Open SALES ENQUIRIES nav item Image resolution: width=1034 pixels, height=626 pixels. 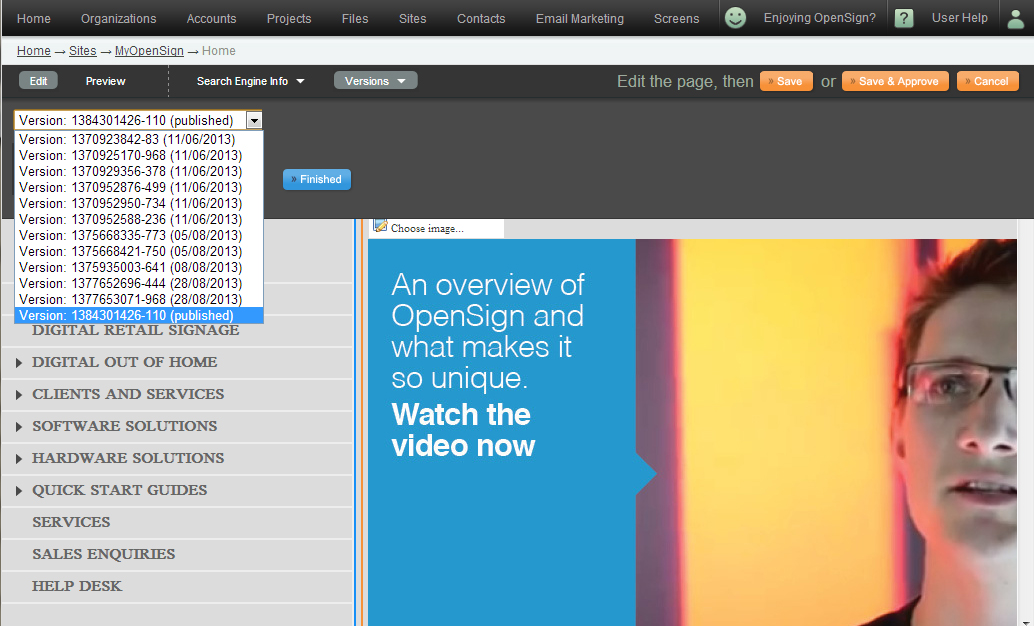pos(104,554)
